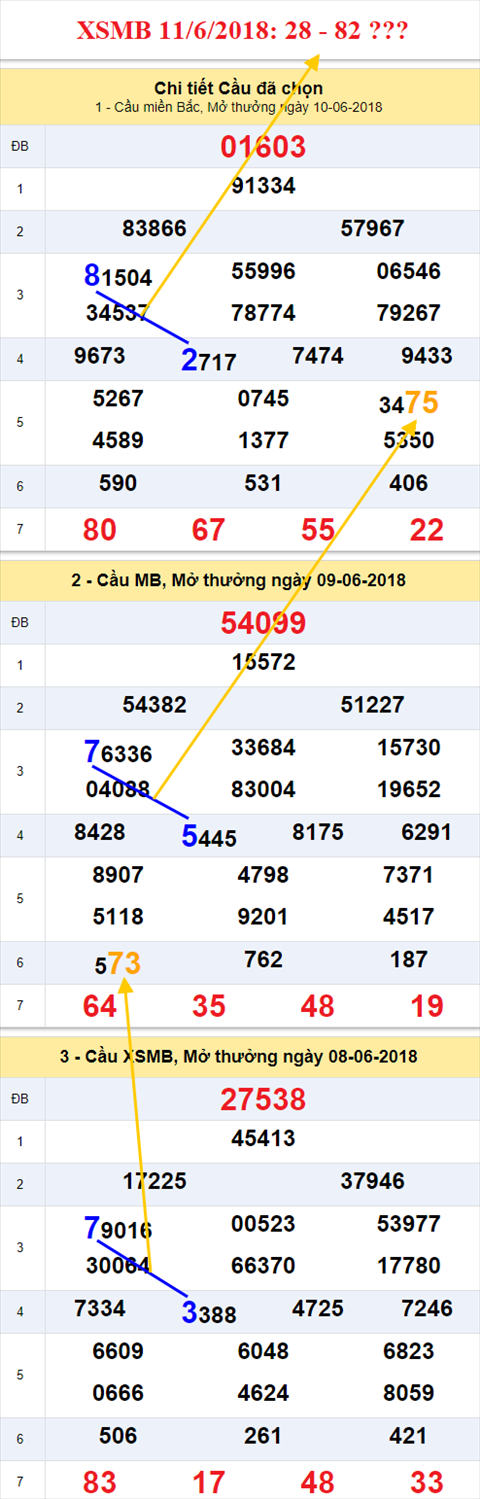
Task: Click the blue digit 8 in 81504
Action: (x=91, y=275)
